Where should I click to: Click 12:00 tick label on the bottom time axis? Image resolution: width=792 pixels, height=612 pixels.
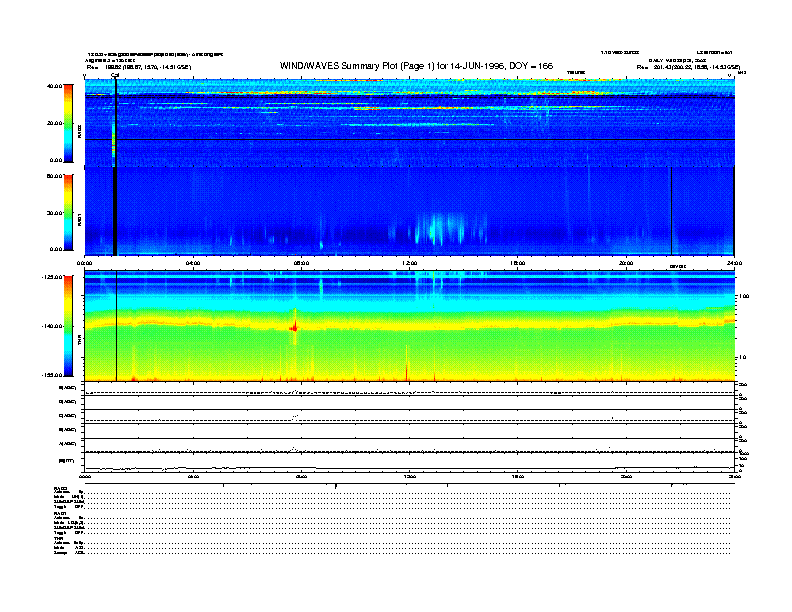[410, 477]
